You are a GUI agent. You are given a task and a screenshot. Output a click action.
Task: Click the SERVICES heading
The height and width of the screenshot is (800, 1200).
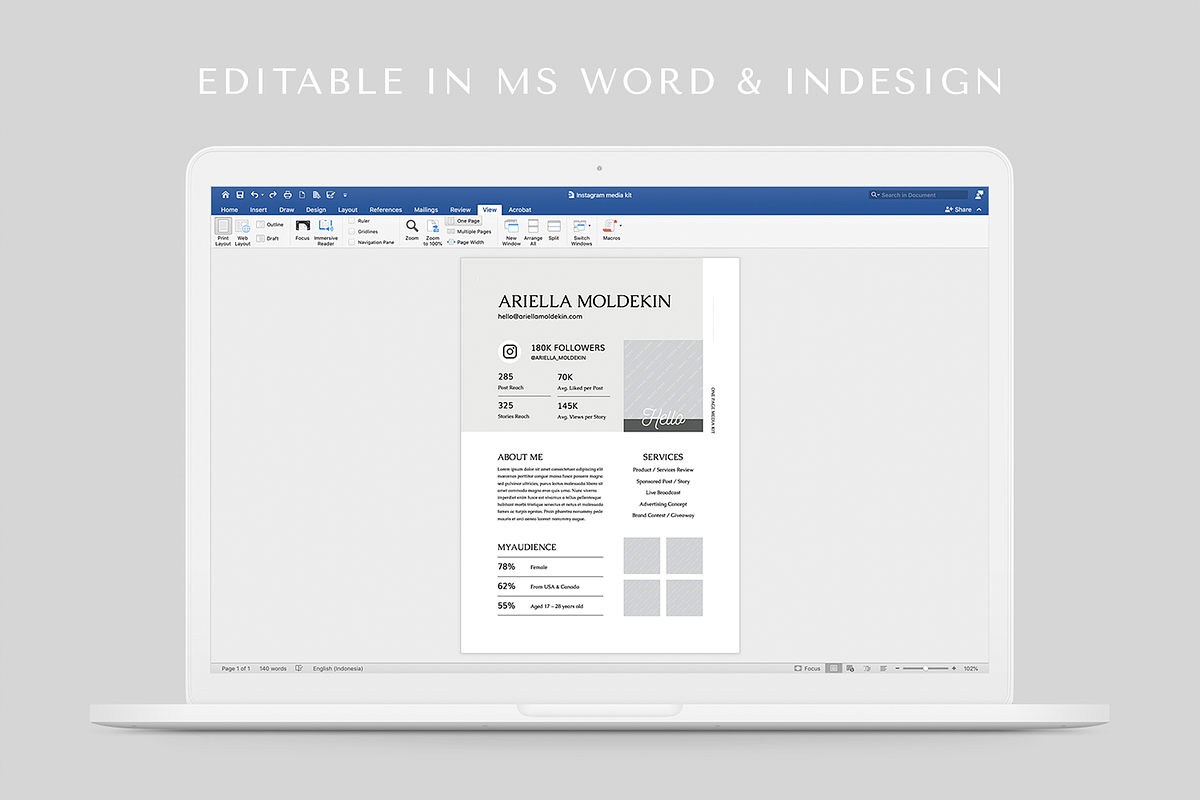pyautogui.click(x=663, y=457)
